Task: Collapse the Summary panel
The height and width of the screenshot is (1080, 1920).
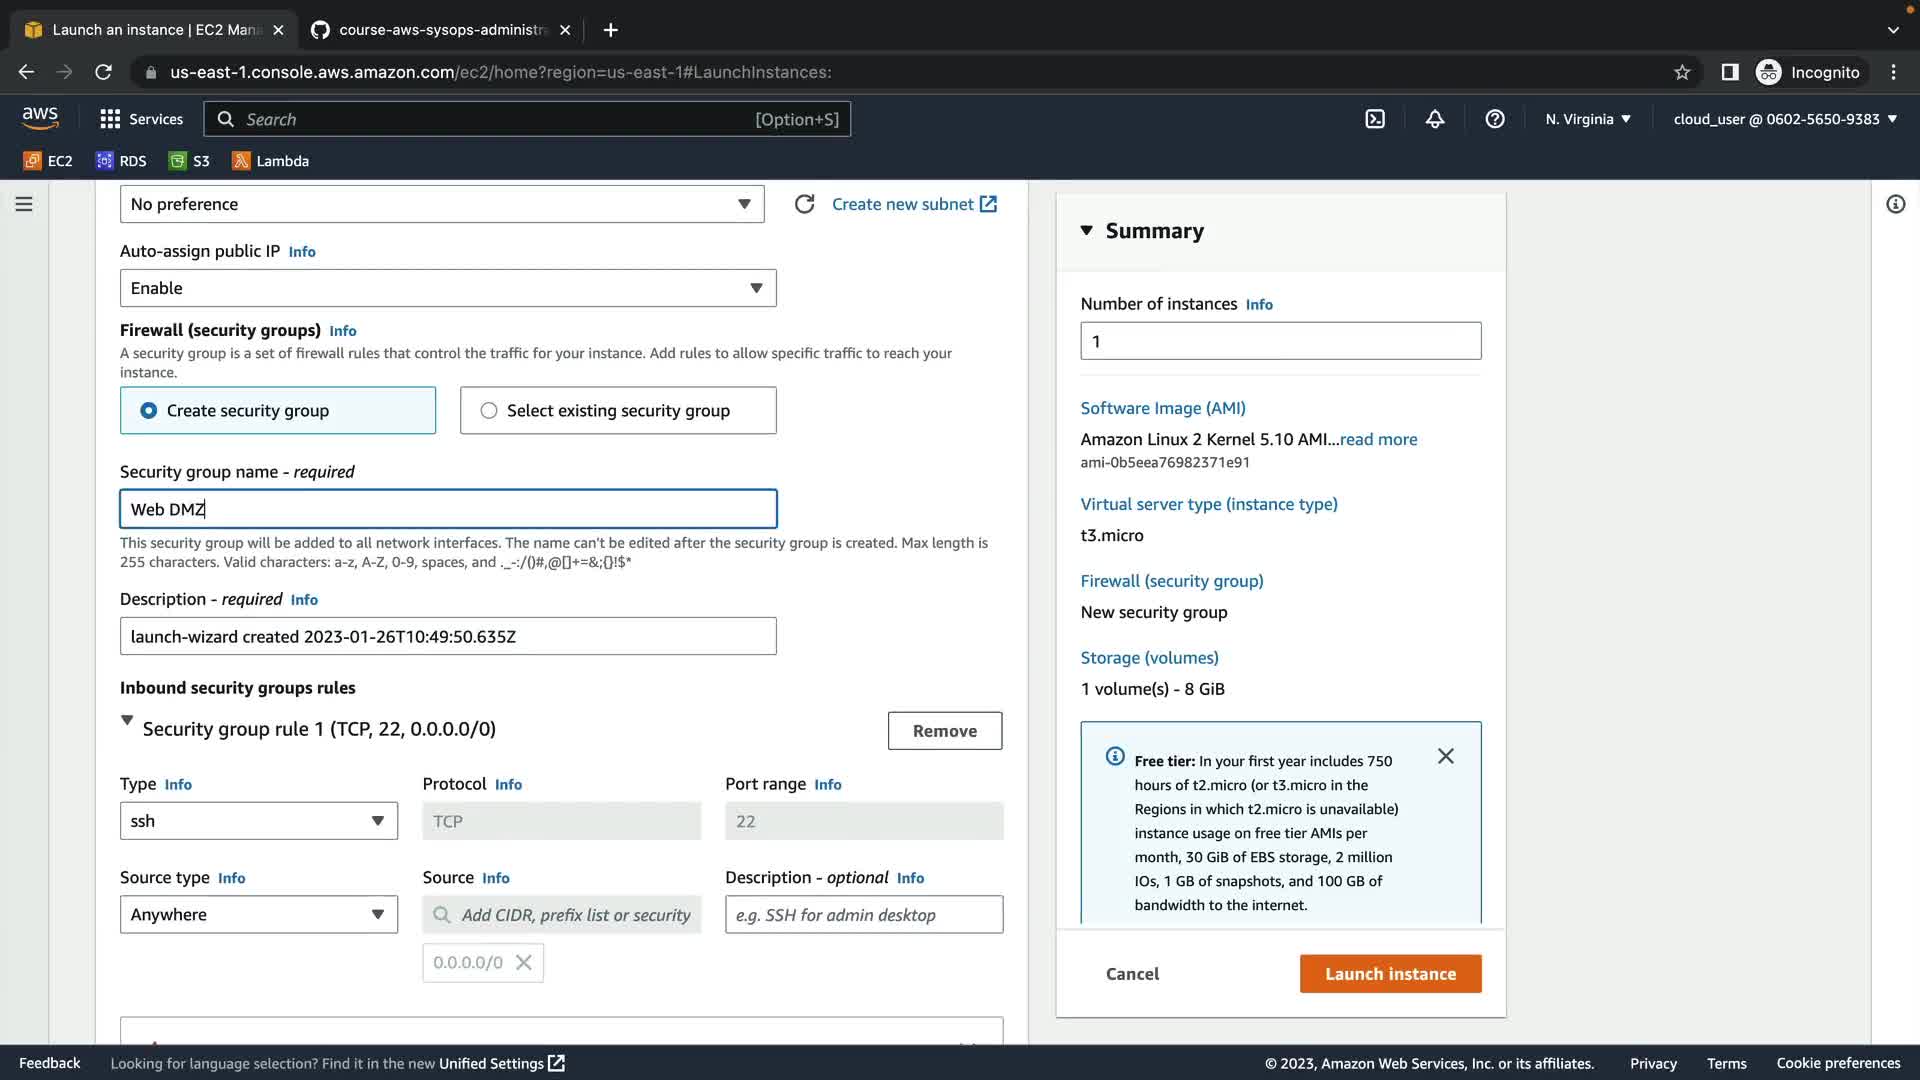Action: click(1087, 231)
